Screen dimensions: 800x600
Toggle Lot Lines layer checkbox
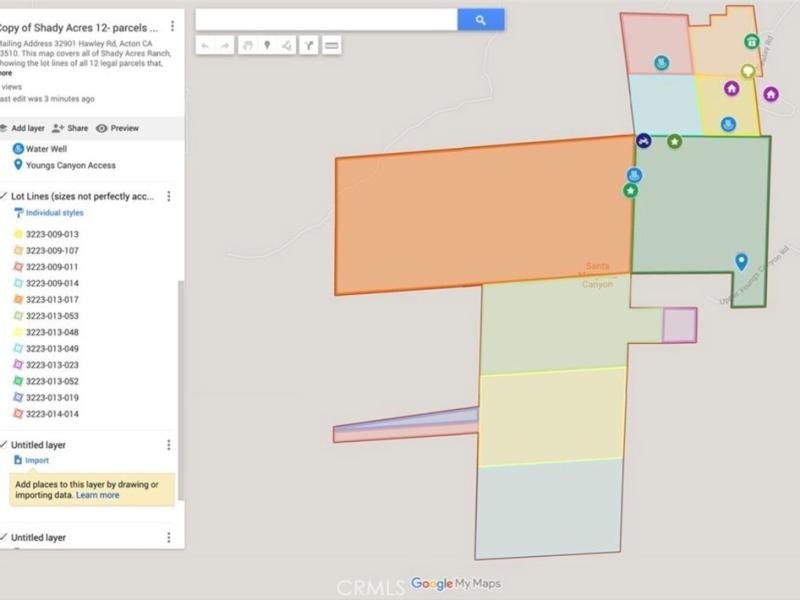pos(4,196)
